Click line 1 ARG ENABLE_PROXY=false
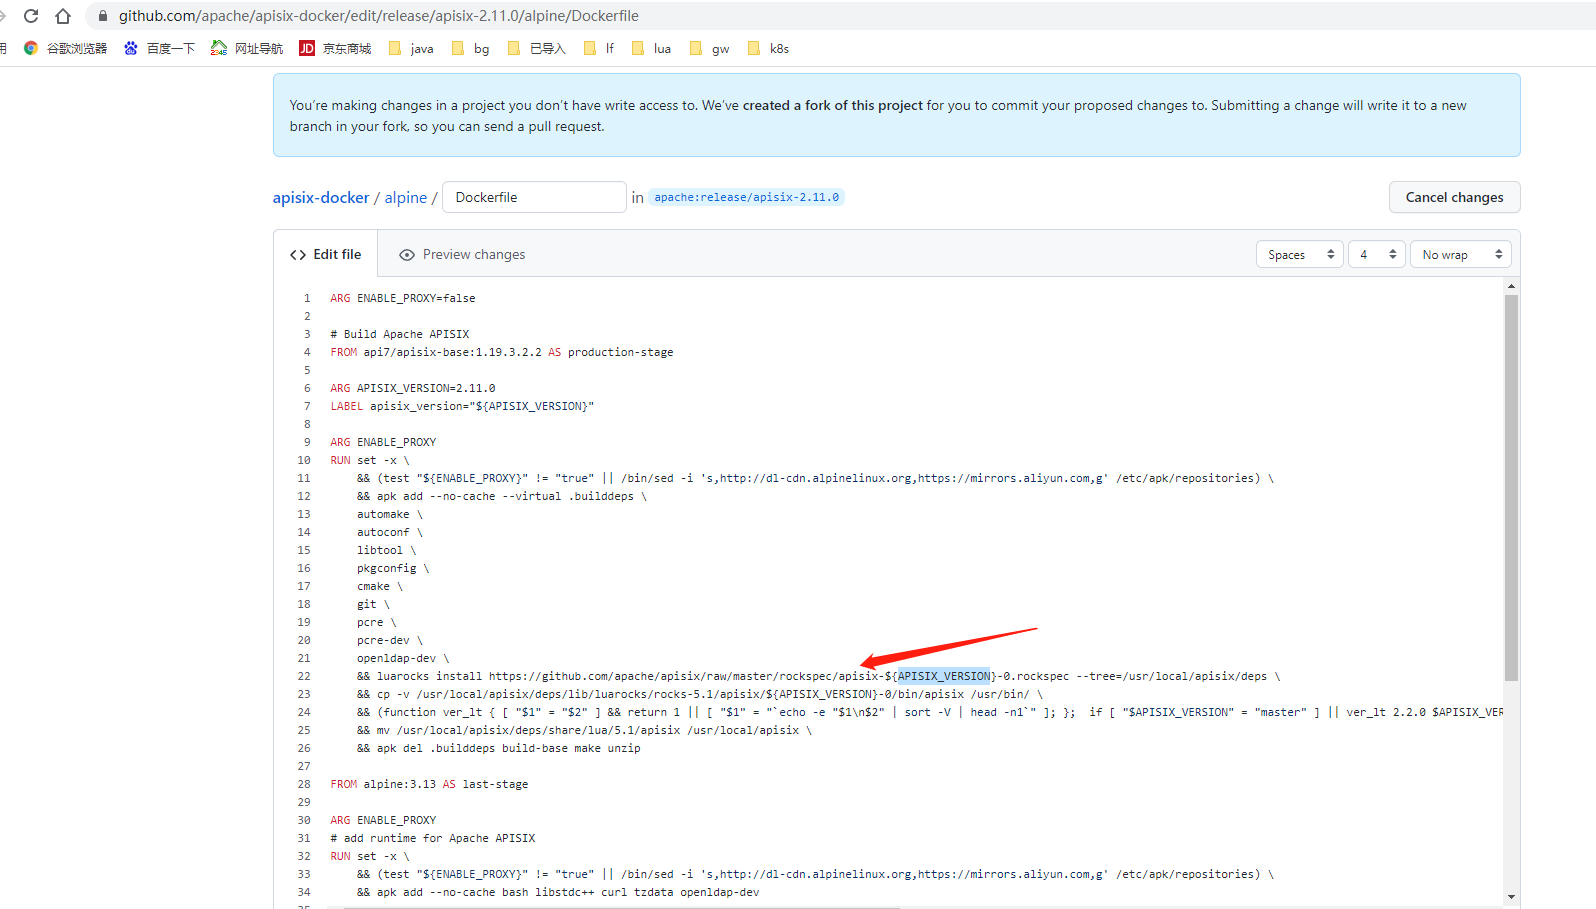Viewport: 1596px width, 909px height. pos(403,298)
